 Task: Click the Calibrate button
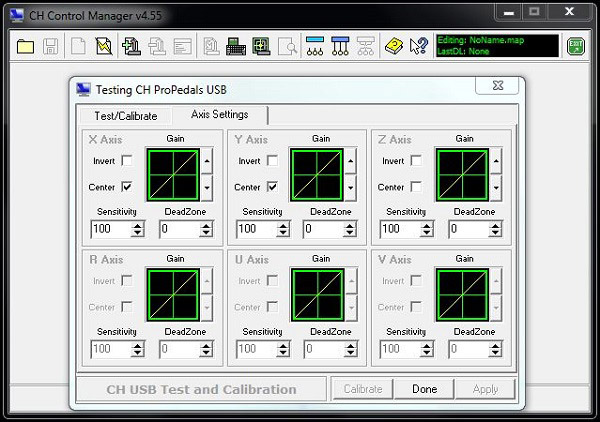coord(363,389)
